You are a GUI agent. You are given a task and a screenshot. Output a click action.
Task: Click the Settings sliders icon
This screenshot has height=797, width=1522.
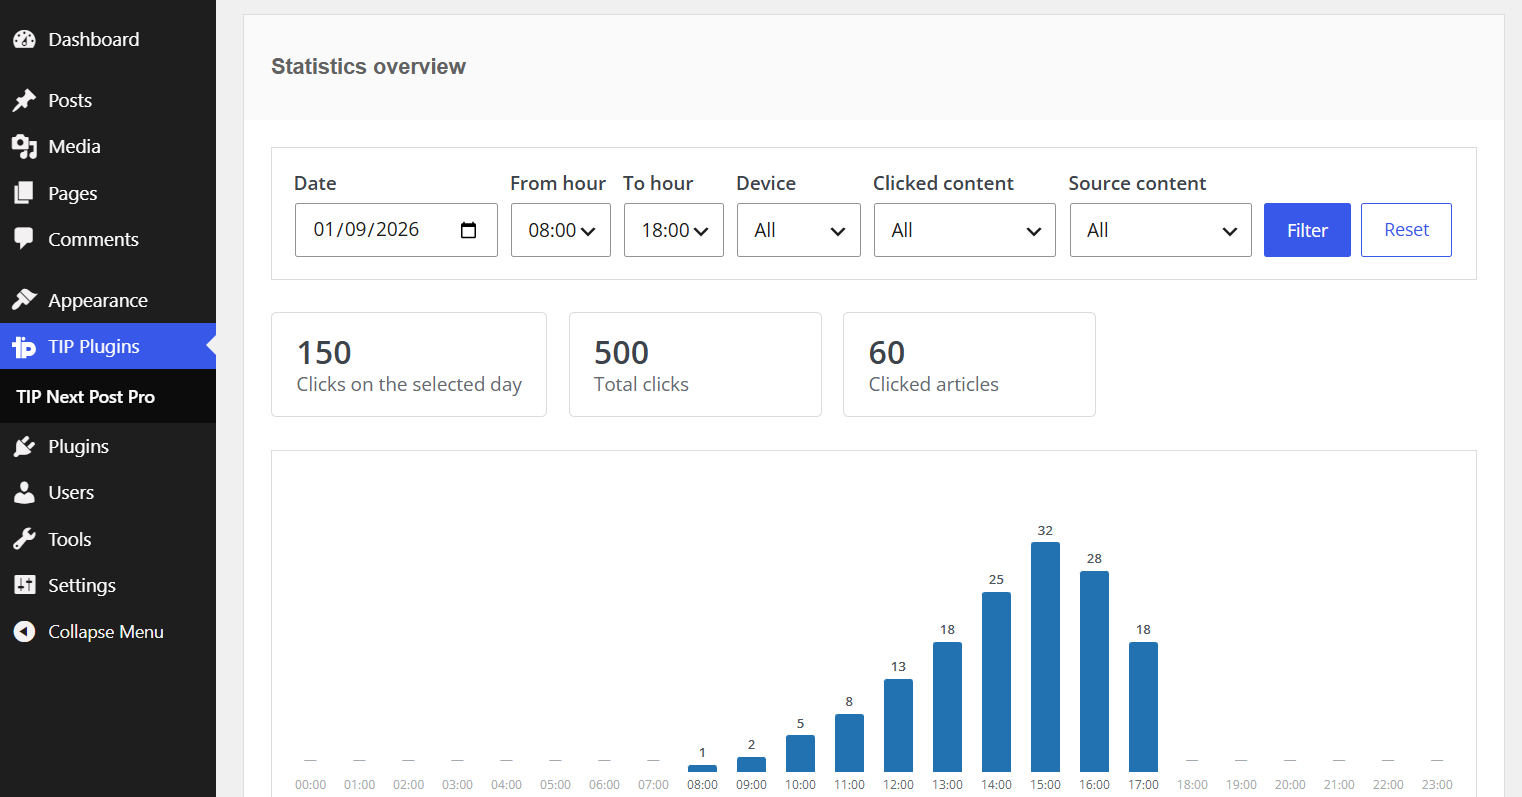[x=24, y=585]
